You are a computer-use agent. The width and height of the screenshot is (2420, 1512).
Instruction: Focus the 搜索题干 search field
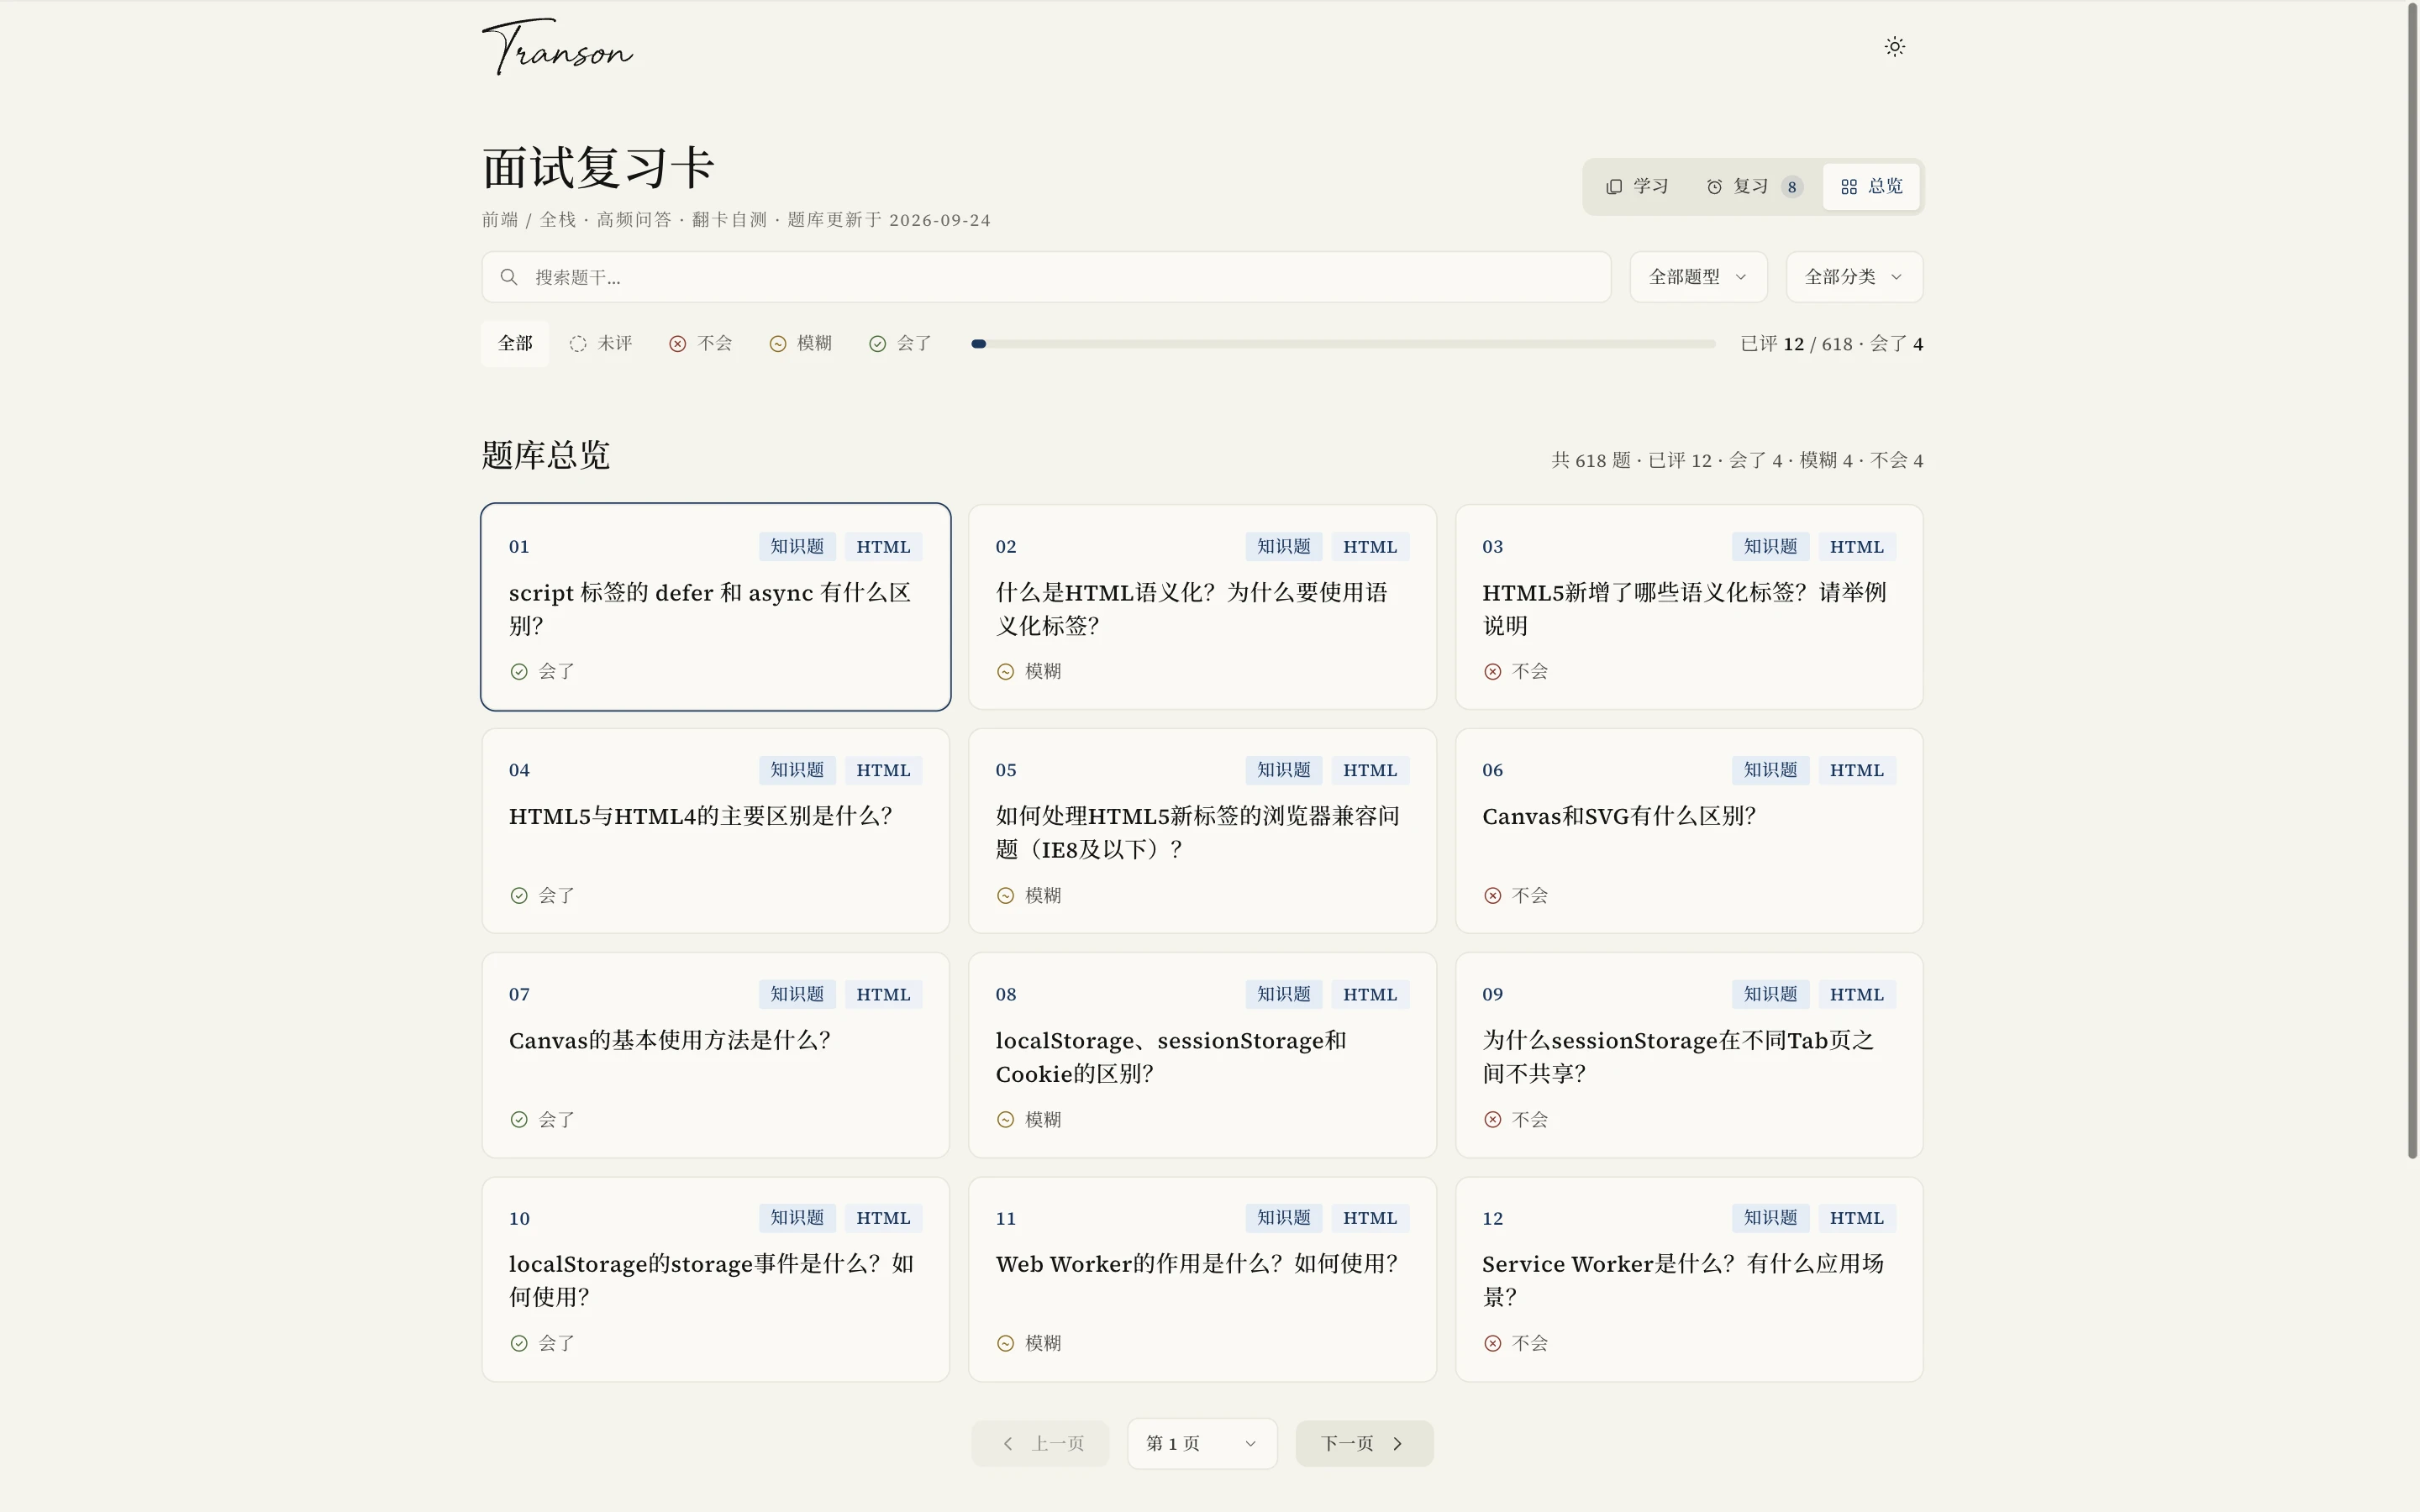point(1046,277)
